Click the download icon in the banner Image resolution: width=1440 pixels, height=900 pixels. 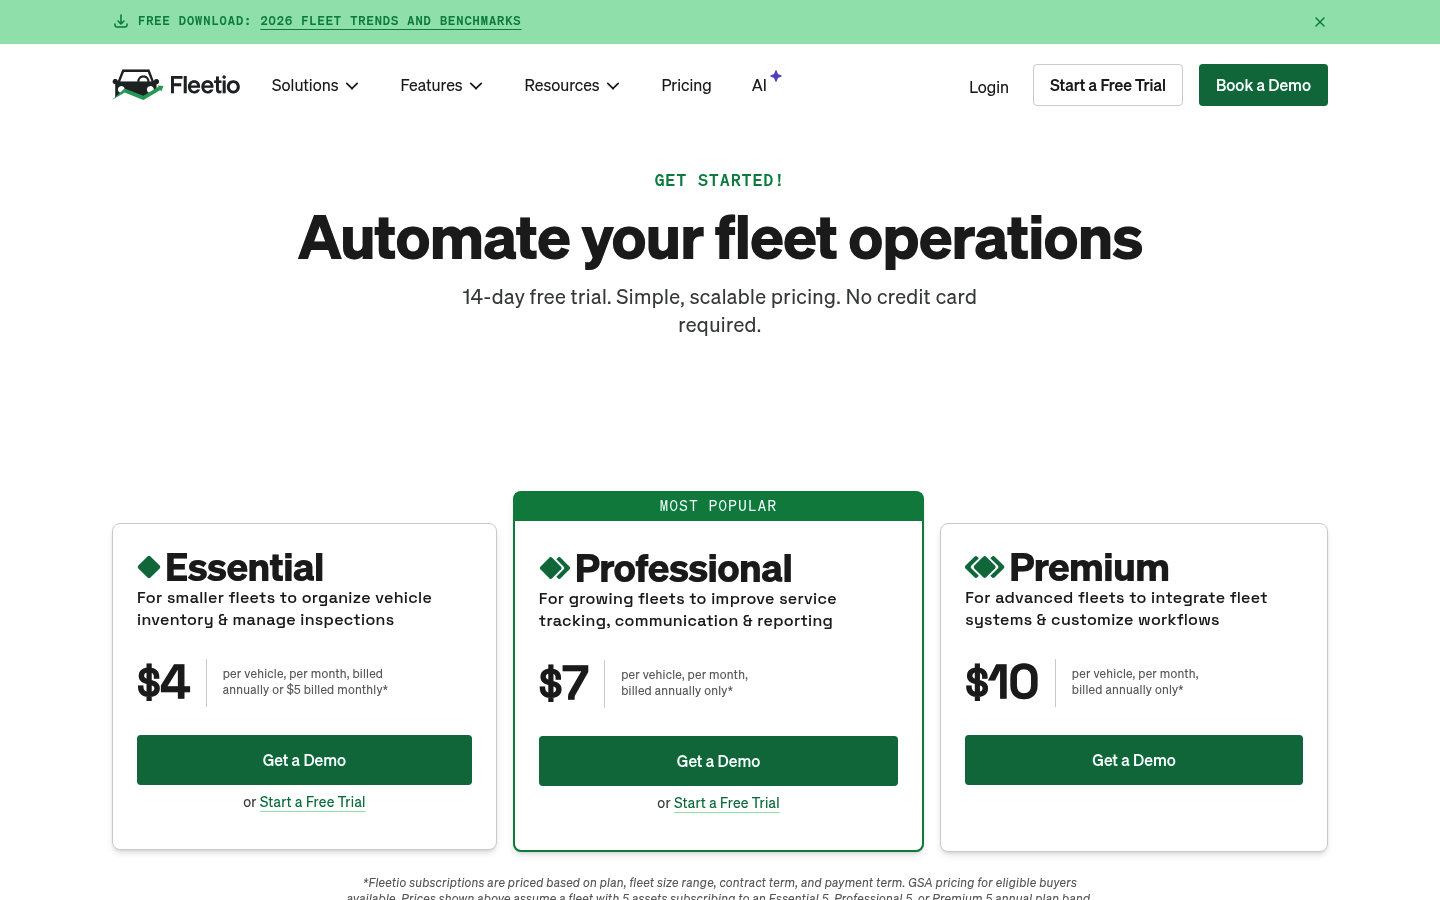(121, 21)
